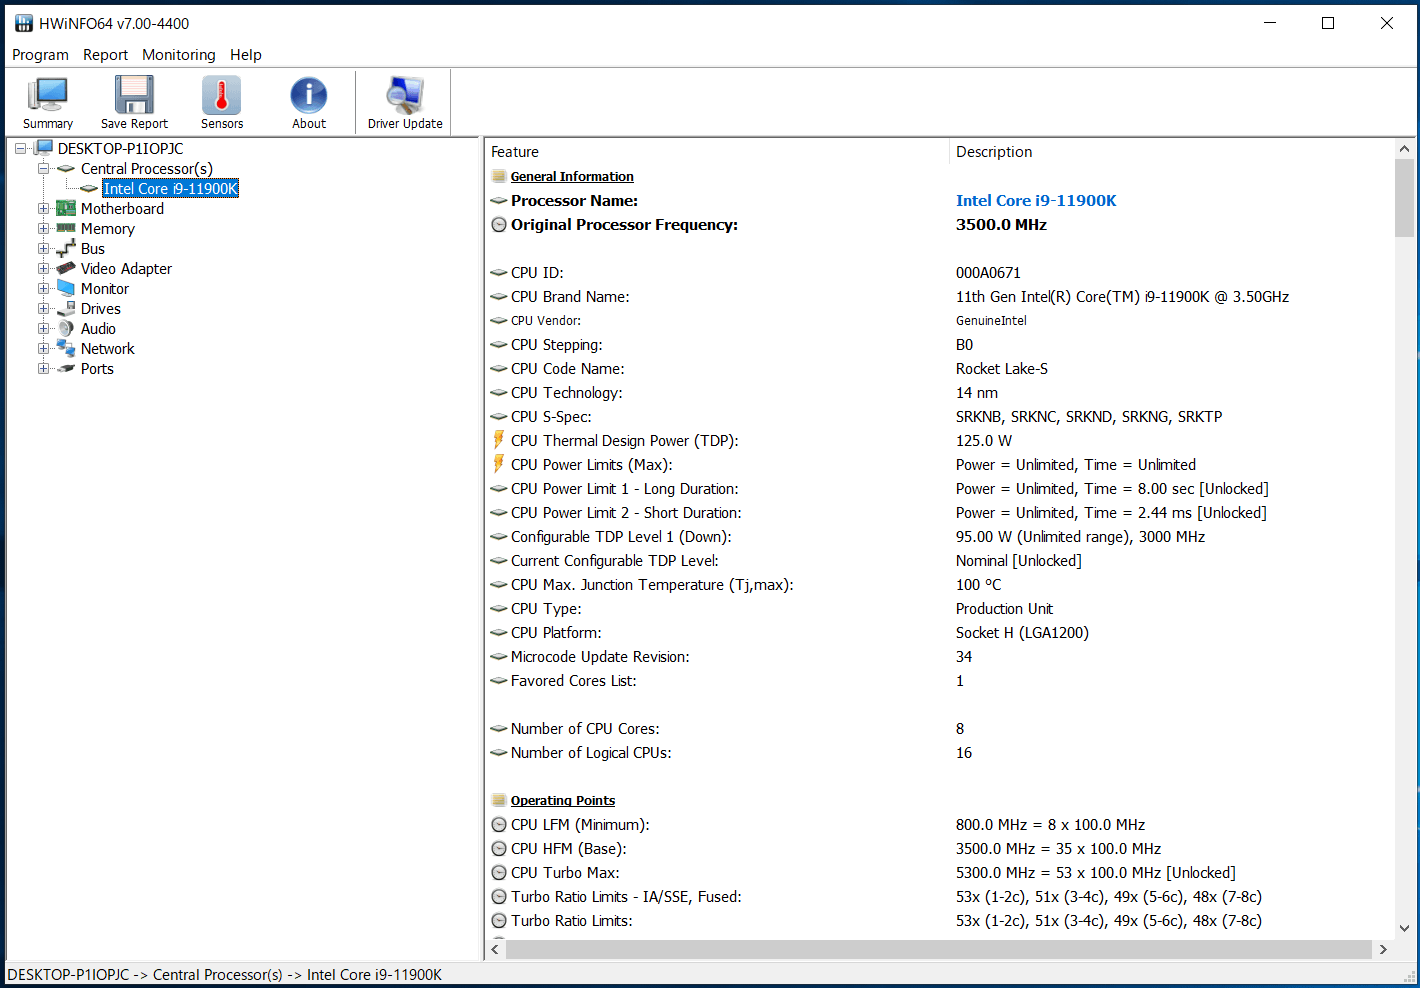Expand the Monitor tree node
This screenshot has height=988, width=1420.
(x=43, y=288)
